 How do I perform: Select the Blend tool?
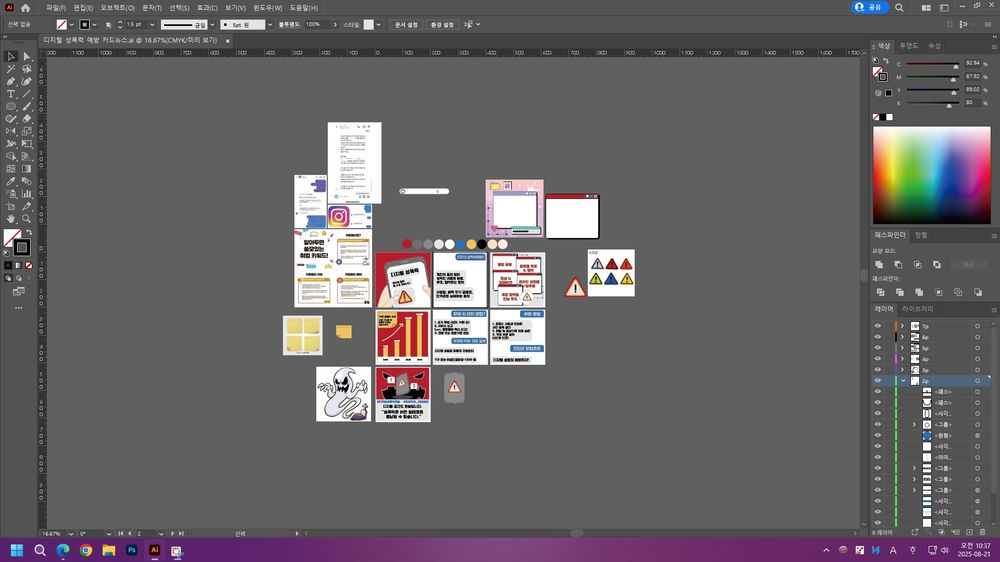(x=27, y=181)
